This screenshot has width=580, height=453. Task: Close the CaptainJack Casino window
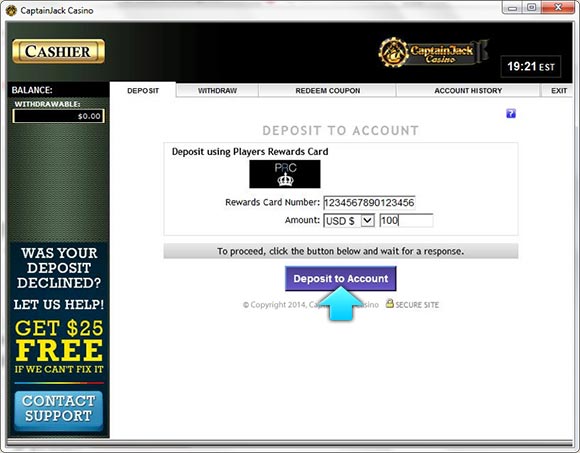coord(558,7)
